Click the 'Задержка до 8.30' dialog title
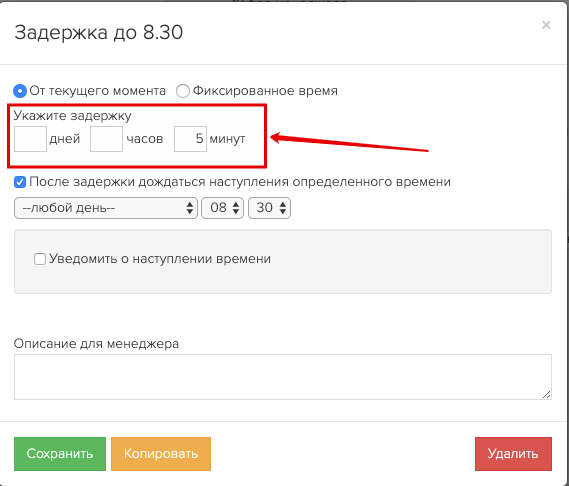The image size is (569, 486). click(98, 32)
